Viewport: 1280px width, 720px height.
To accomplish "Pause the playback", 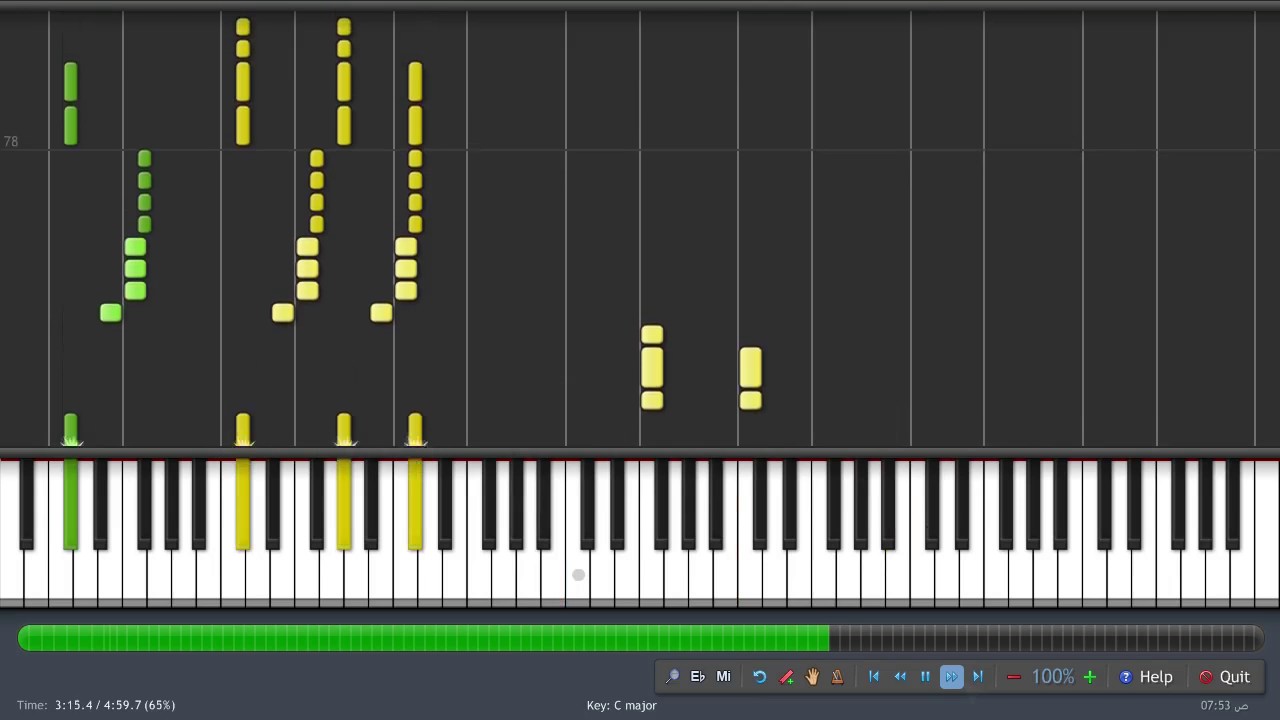I will [925, 677].
